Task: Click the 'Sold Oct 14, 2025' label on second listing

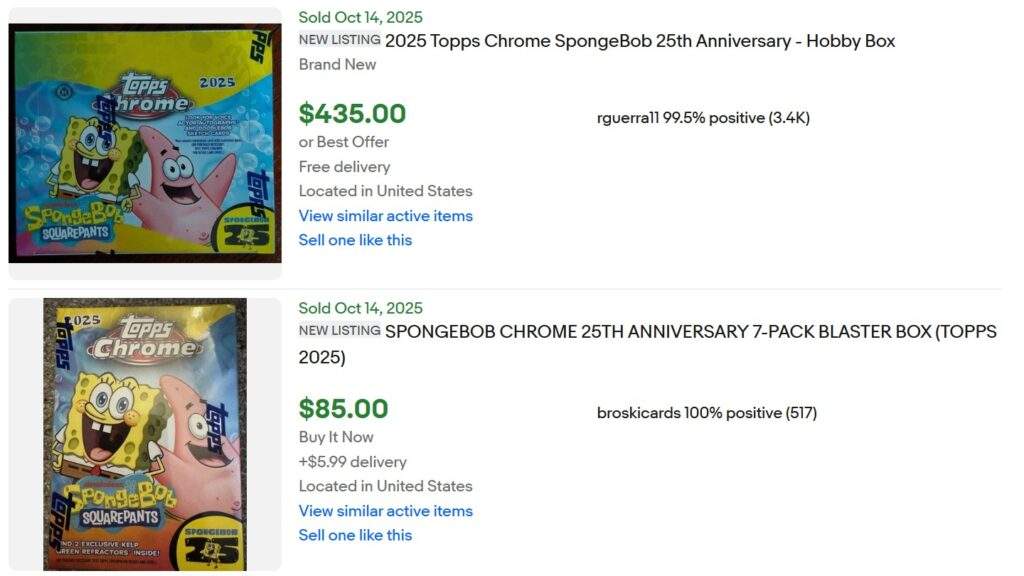Action: click(360, 307)
